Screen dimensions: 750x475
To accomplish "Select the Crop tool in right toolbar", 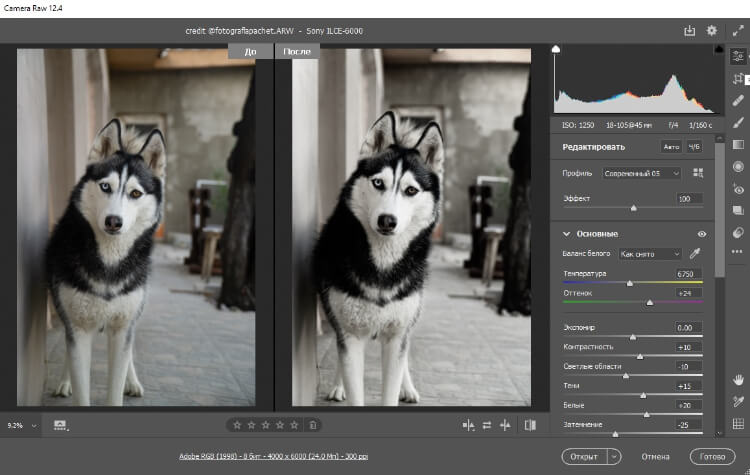I will pyautogui.click(x=739, y=78).
